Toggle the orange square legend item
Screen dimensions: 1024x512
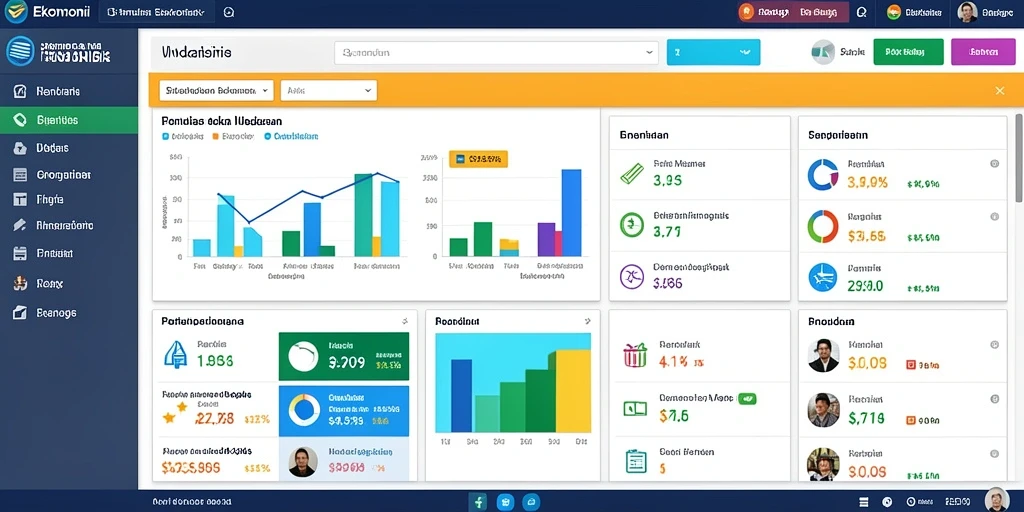tap(216, 136)
